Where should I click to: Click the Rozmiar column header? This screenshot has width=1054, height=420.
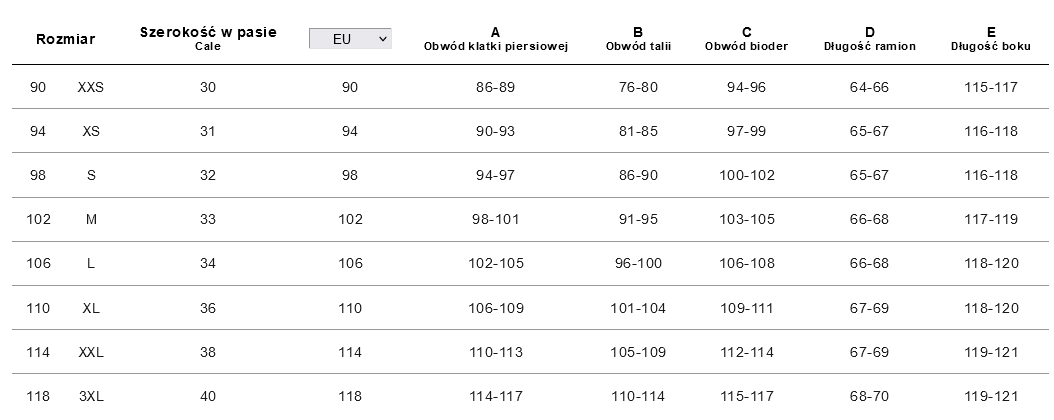[65, 40]
